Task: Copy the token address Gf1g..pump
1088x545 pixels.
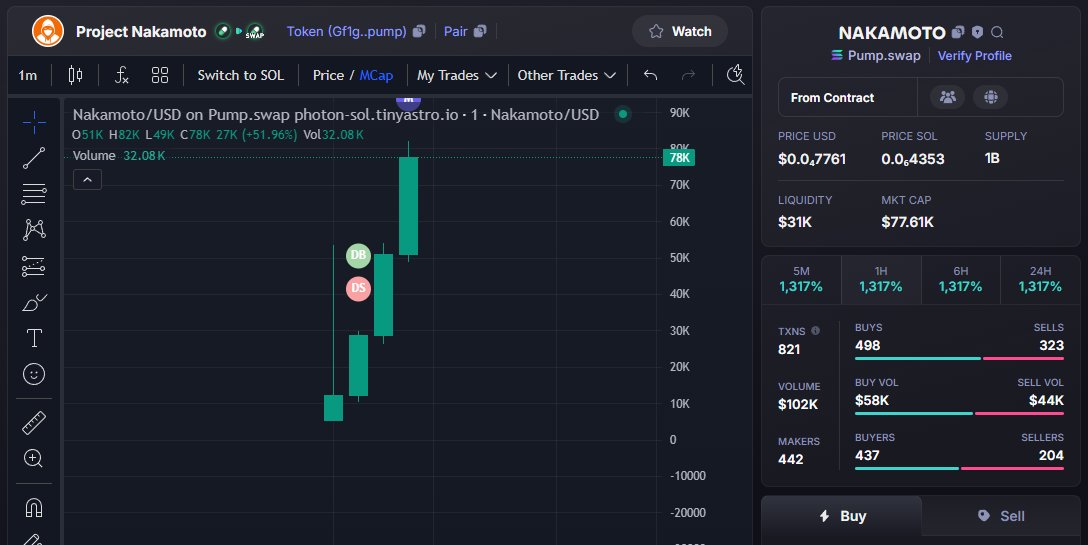Action: 418,31
